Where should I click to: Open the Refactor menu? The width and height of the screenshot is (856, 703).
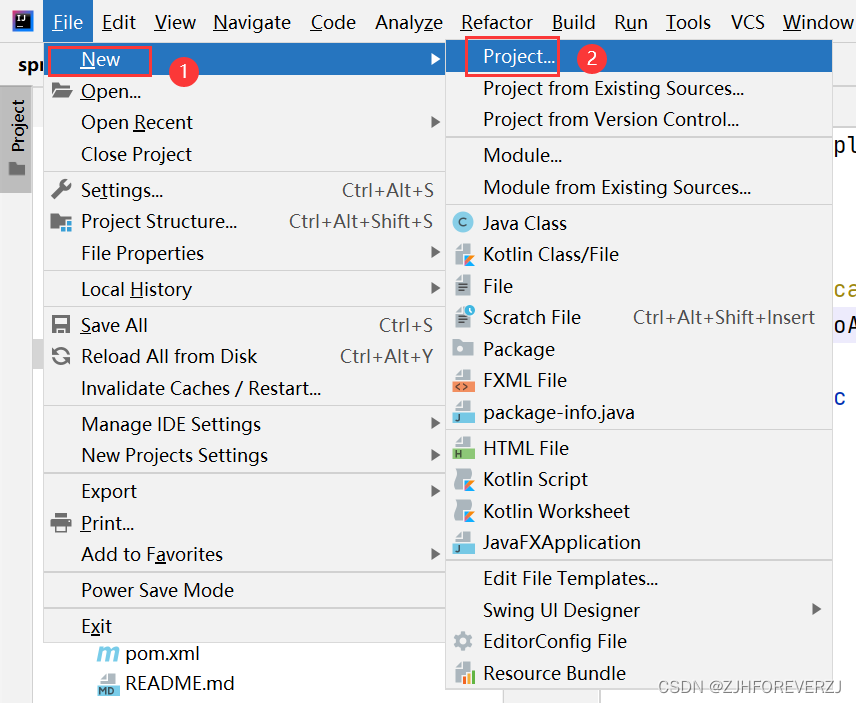tap(496, 22)
